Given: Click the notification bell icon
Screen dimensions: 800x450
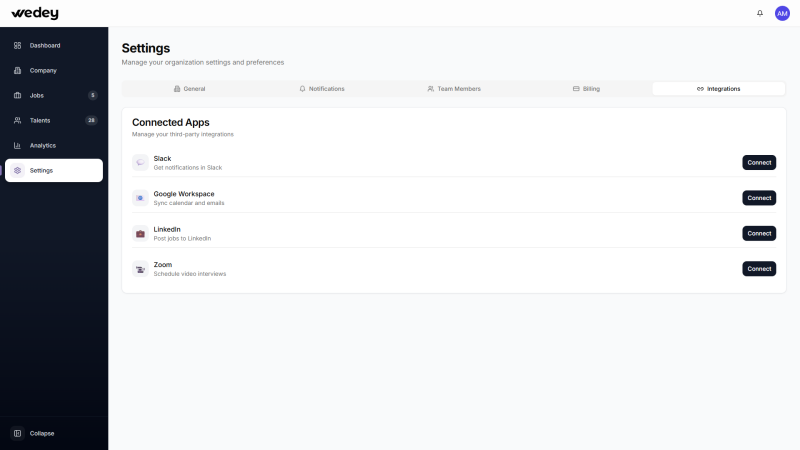Looking at the screenshot, I should [x=760, y=13].
